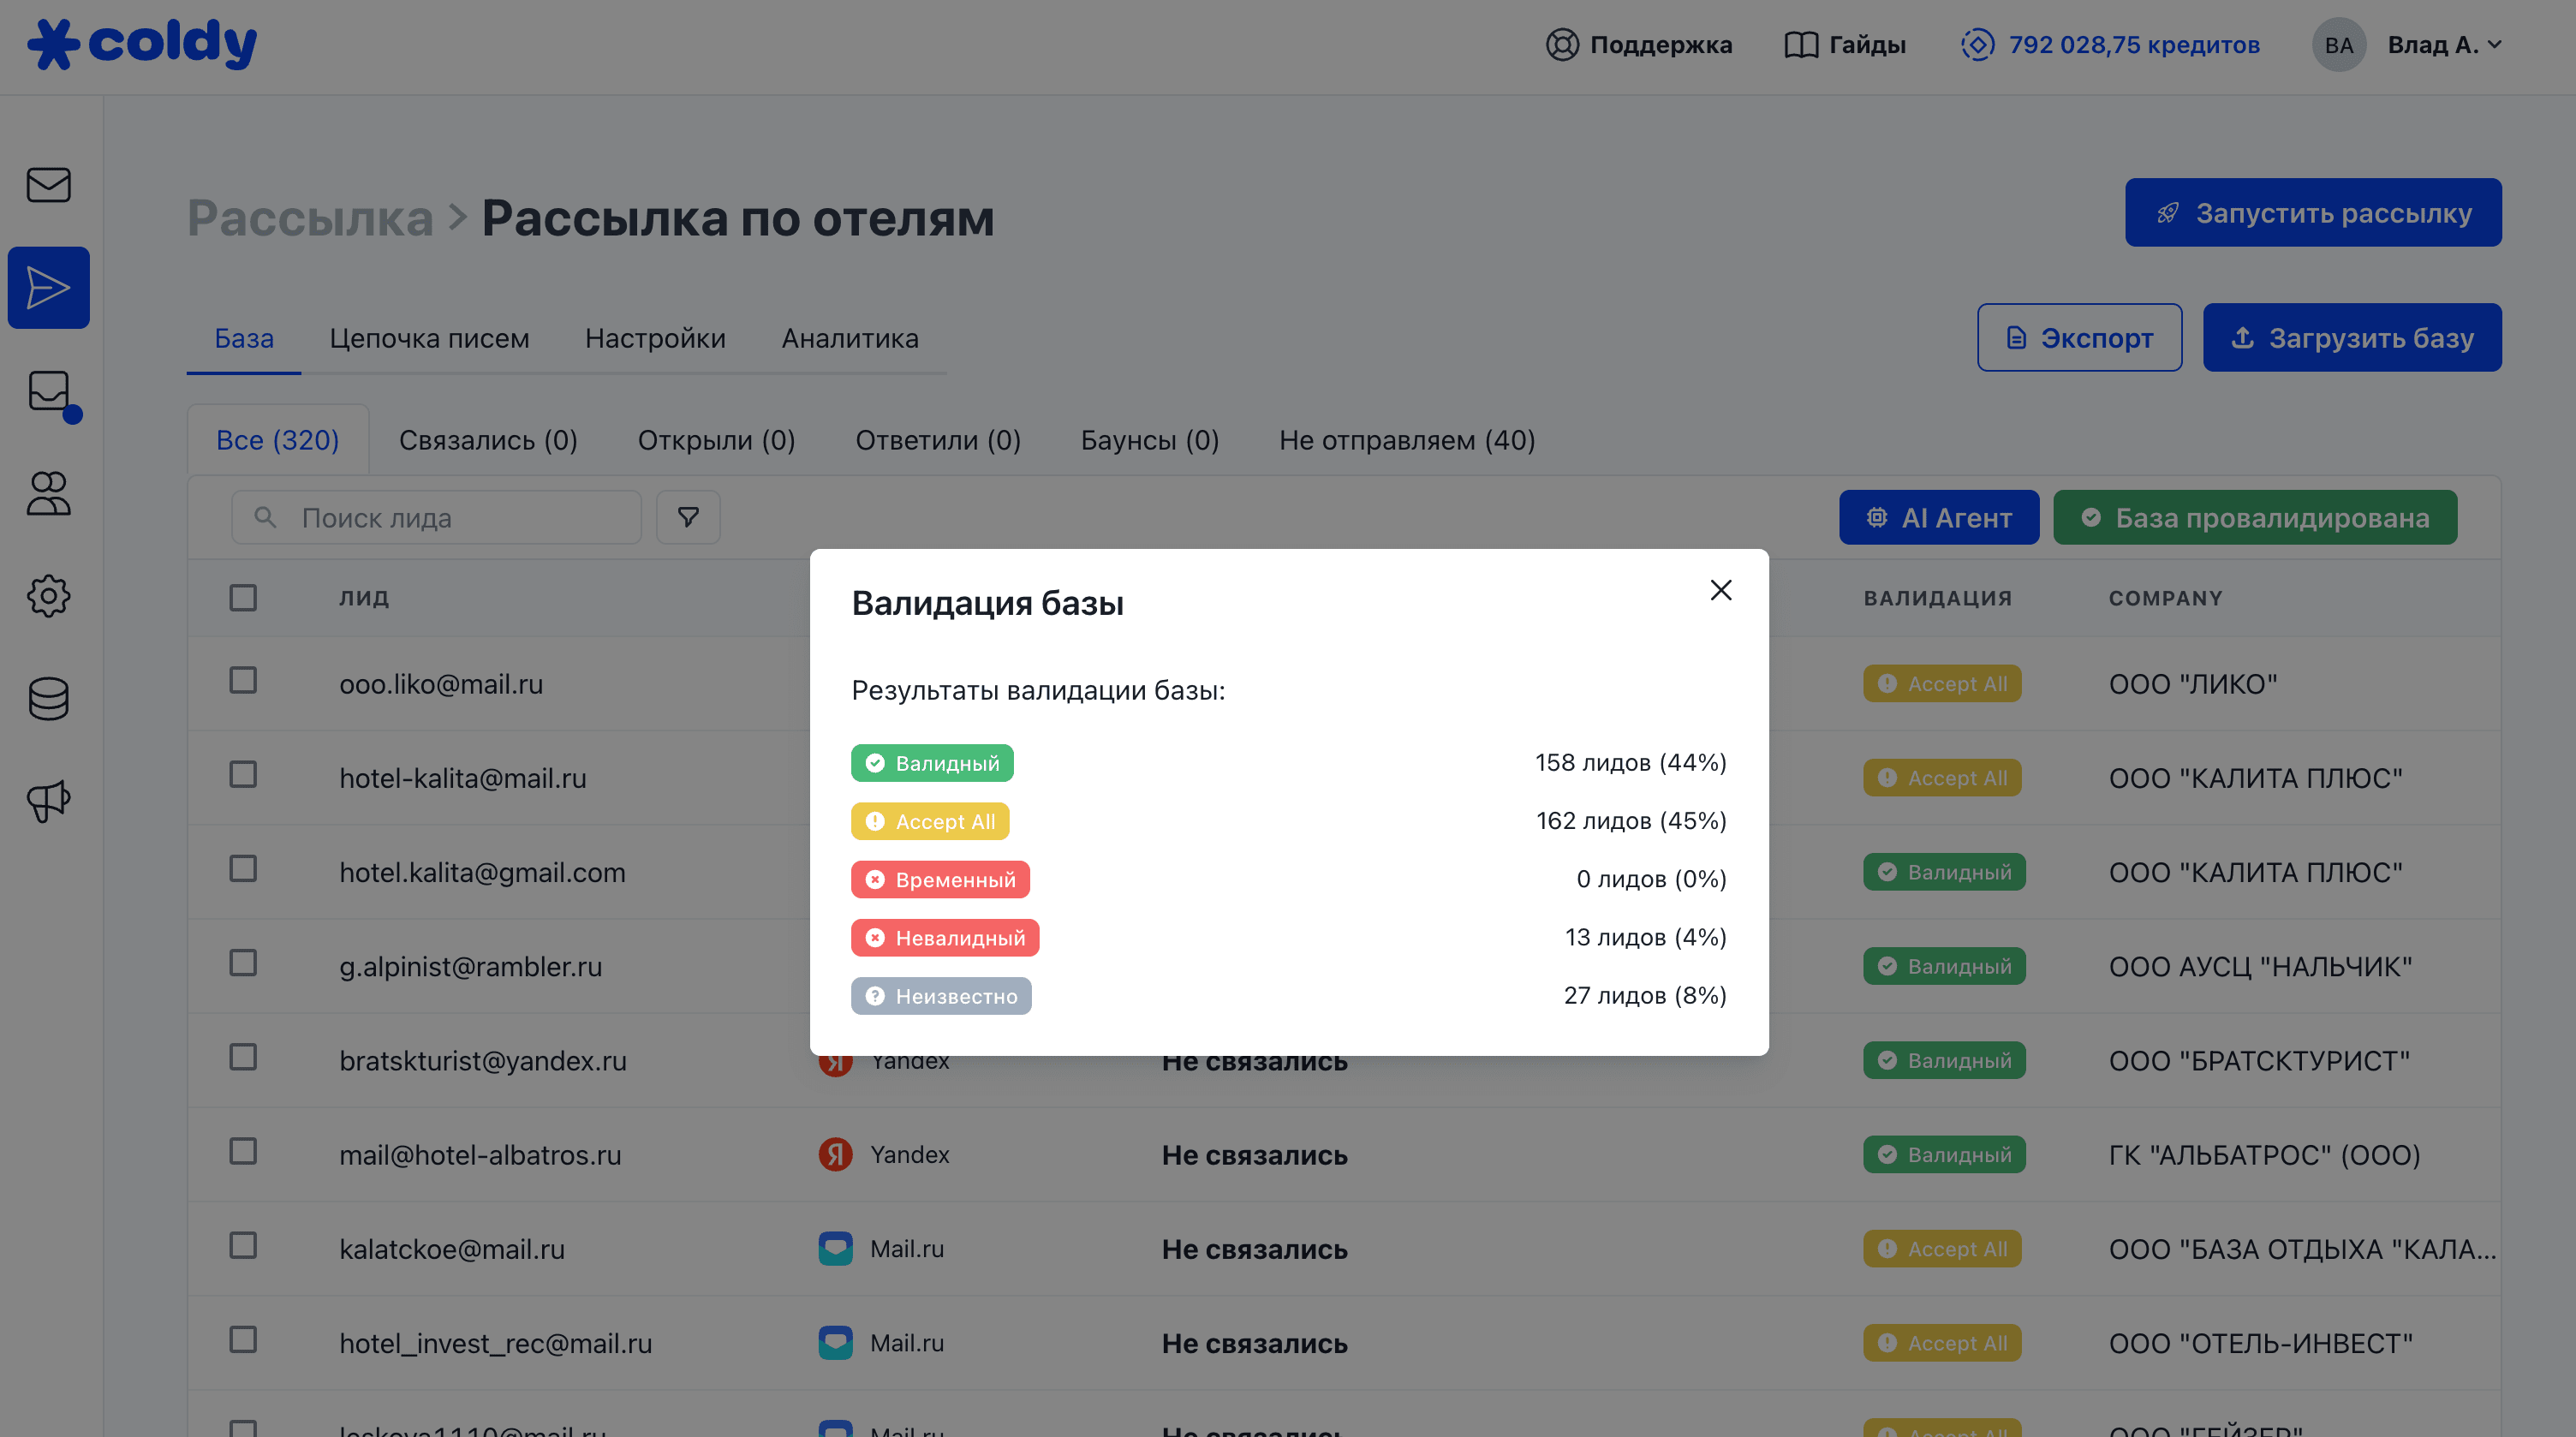2576x1437 pixels.
Task: Click the filter funnel icon button
Action: click(688, 517)
